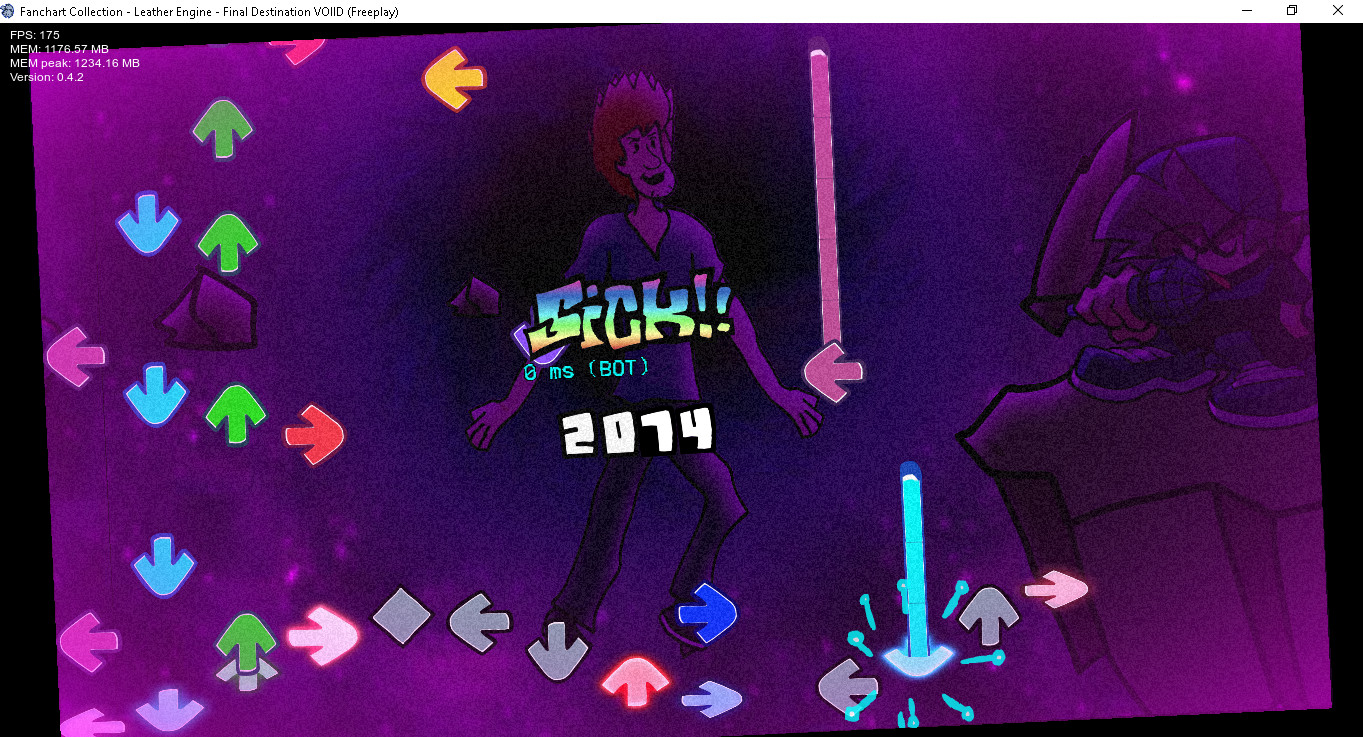Hit the red right arrow note
This screenshot has width=1363, height=737.
tap(314, 435)
